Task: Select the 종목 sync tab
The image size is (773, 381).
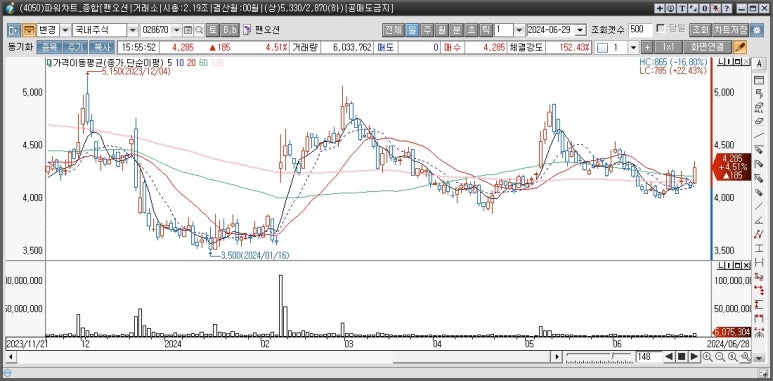Action: click(49, 47)
